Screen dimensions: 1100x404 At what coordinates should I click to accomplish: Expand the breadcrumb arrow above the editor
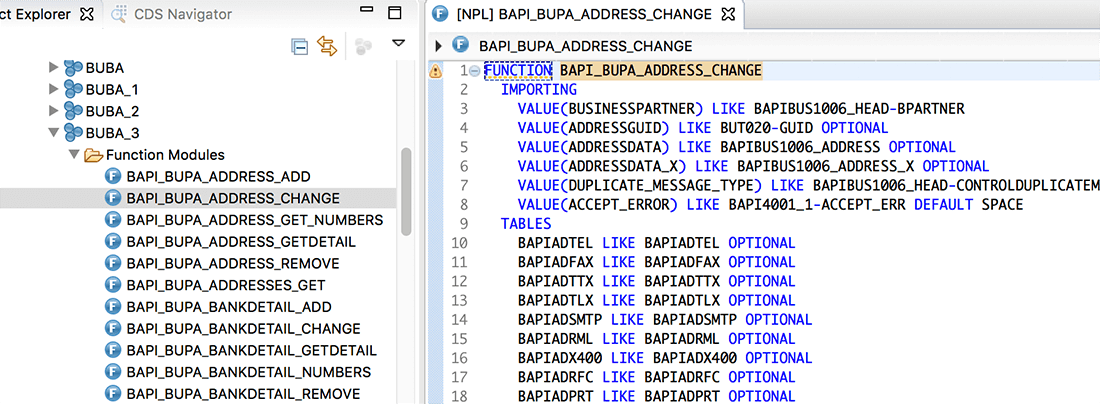[x=439, y=45]
